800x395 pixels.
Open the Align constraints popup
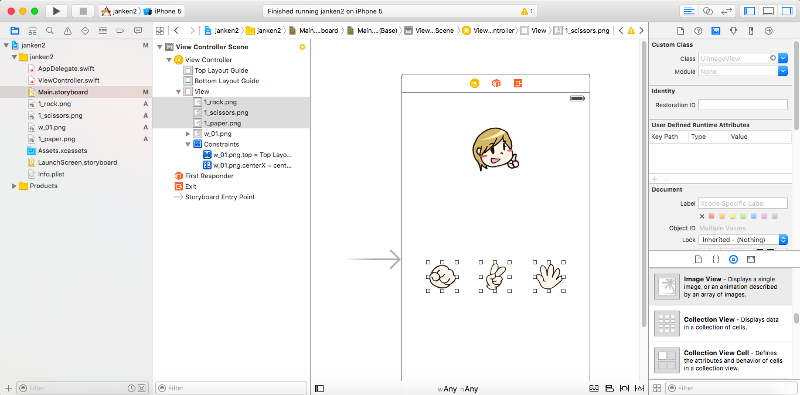click(x=609, y=388)
